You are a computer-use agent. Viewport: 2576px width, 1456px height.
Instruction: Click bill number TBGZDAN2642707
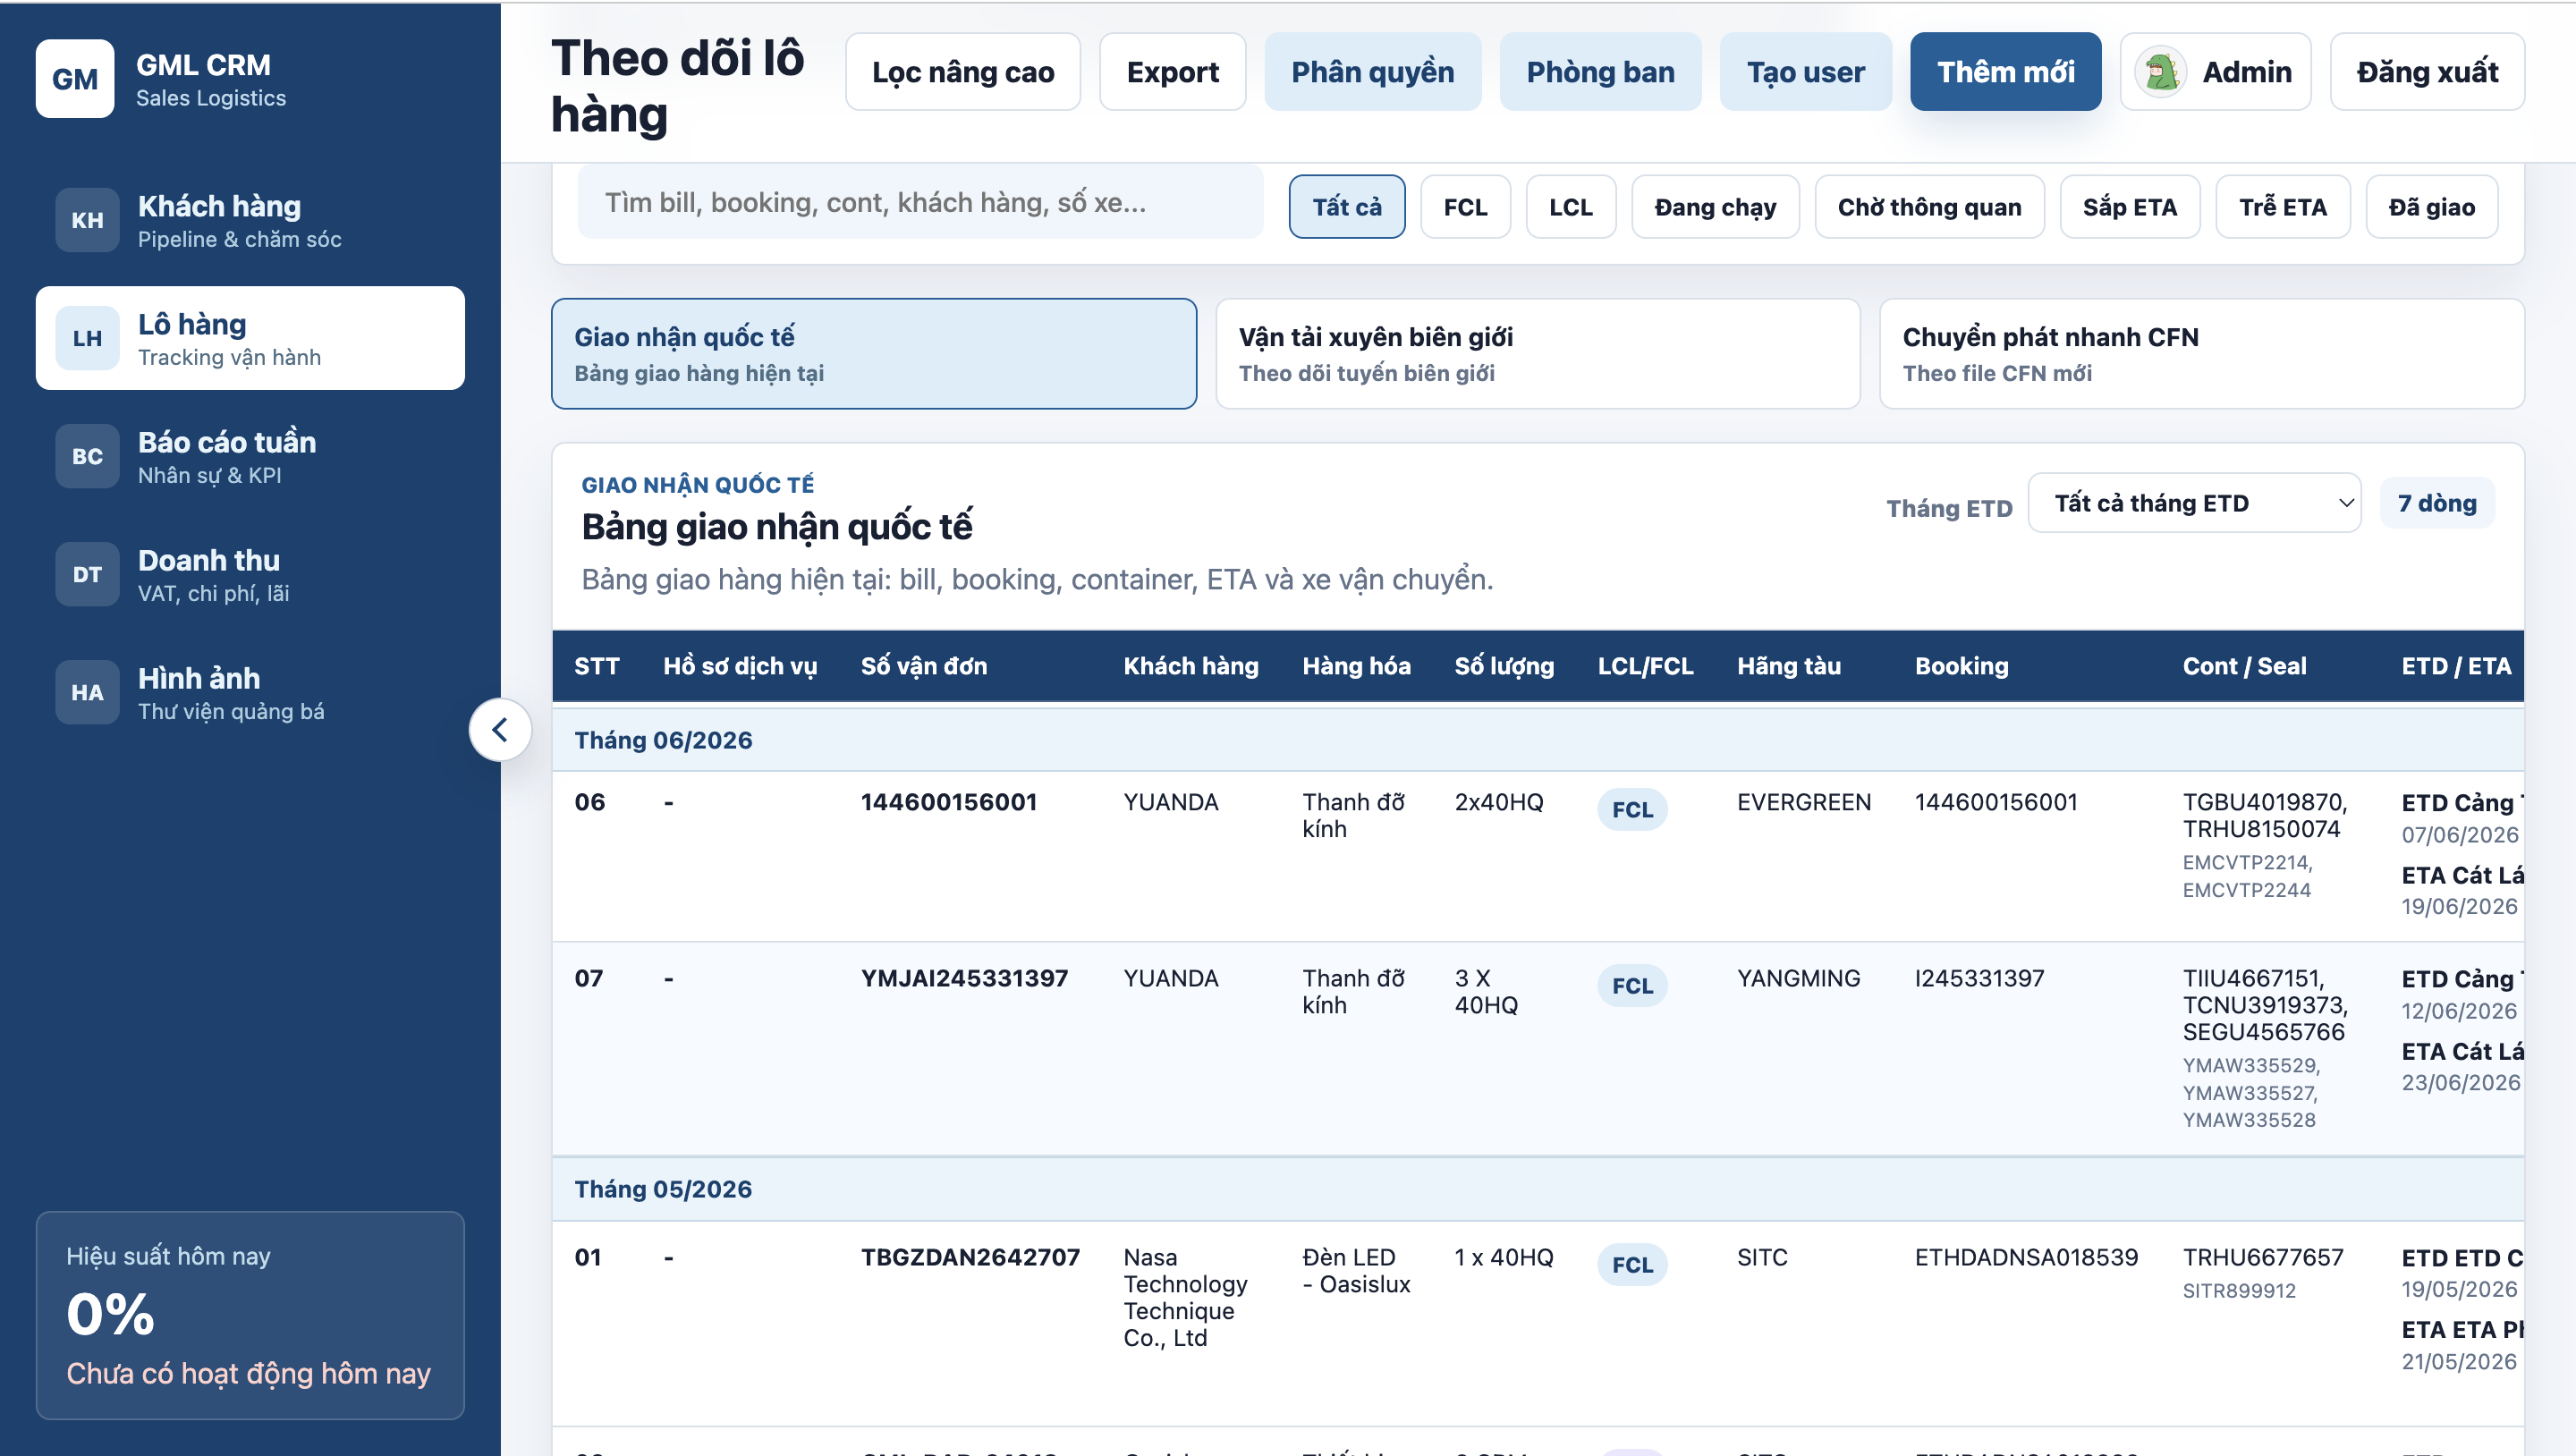tap(970, 1257)
